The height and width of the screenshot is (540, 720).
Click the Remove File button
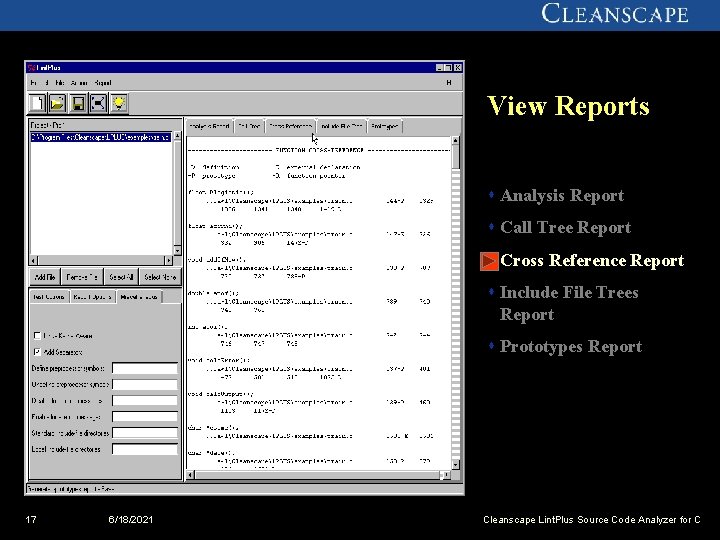tap(82, 277)
